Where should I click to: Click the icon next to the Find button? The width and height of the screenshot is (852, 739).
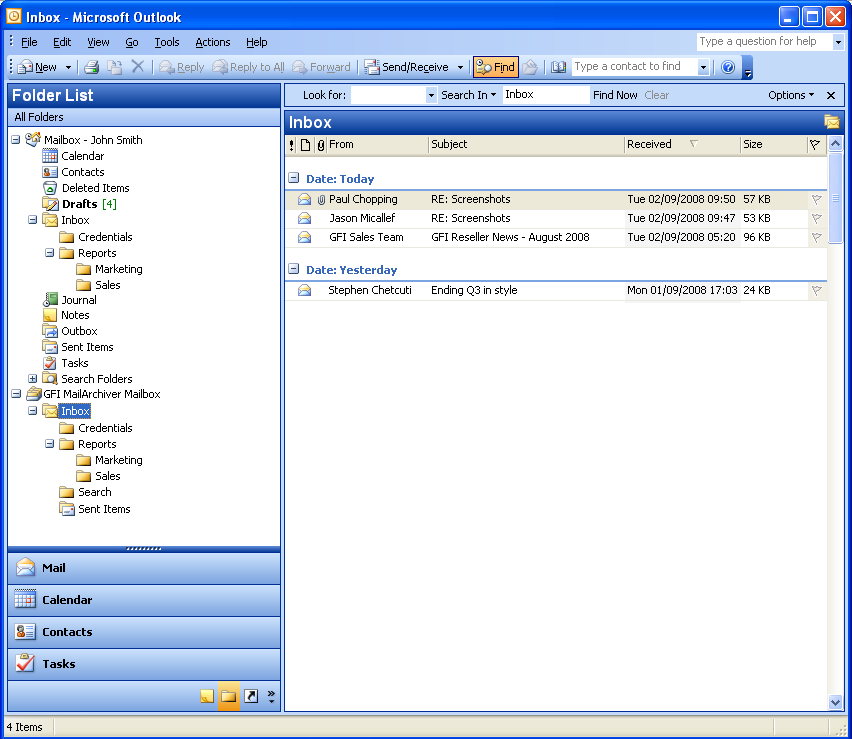(530, 67)
